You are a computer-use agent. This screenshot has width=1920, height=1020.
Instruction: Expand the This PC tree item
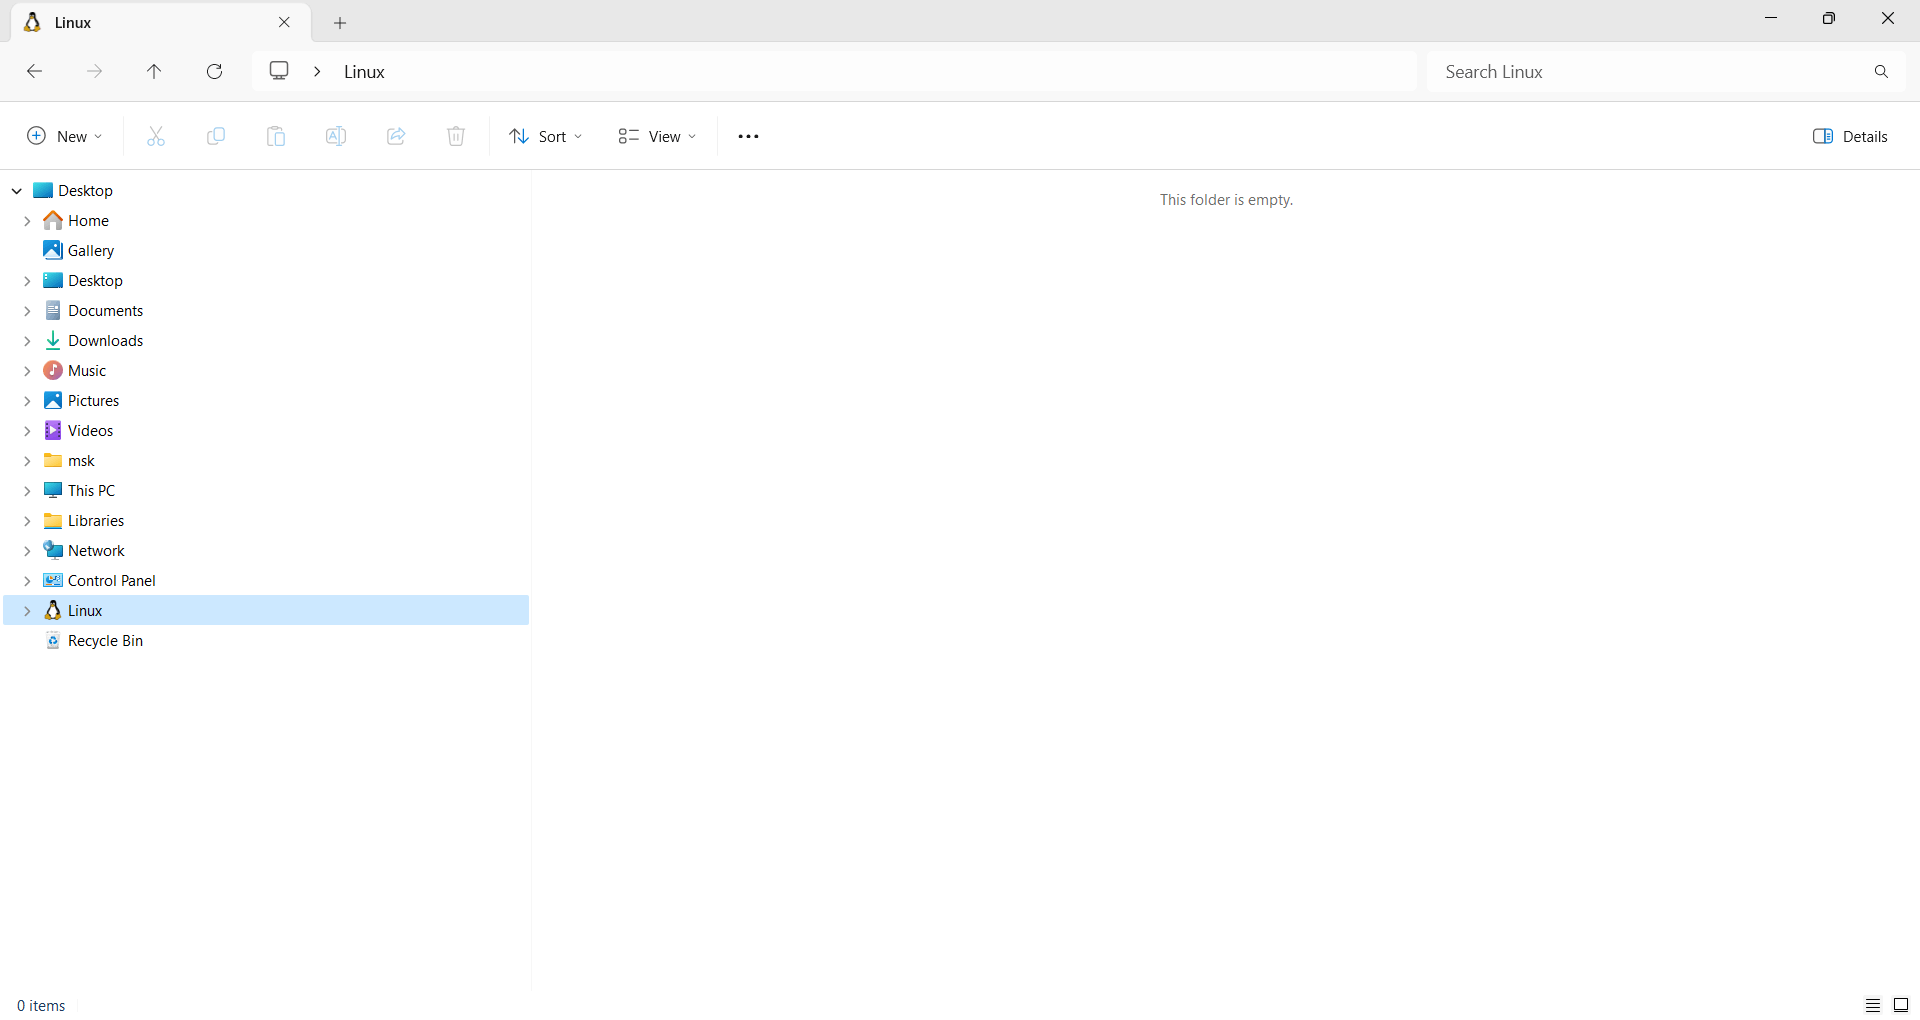[28, 490]
